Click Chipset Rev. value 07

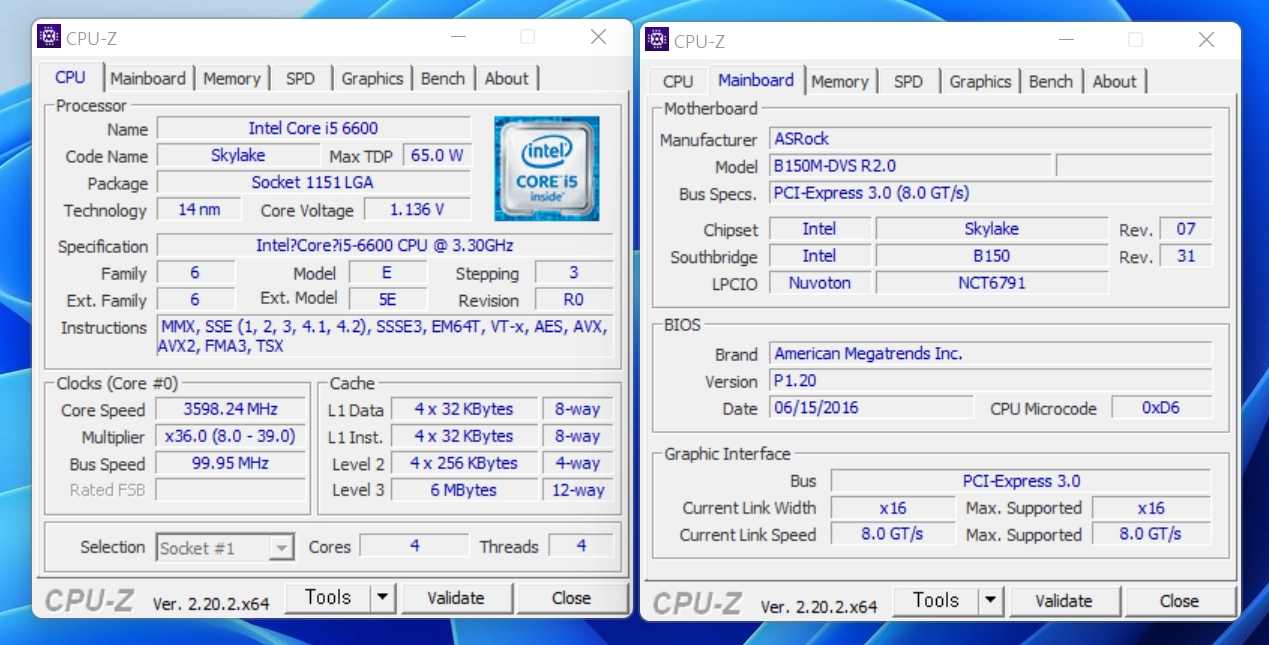[1185, 228]
